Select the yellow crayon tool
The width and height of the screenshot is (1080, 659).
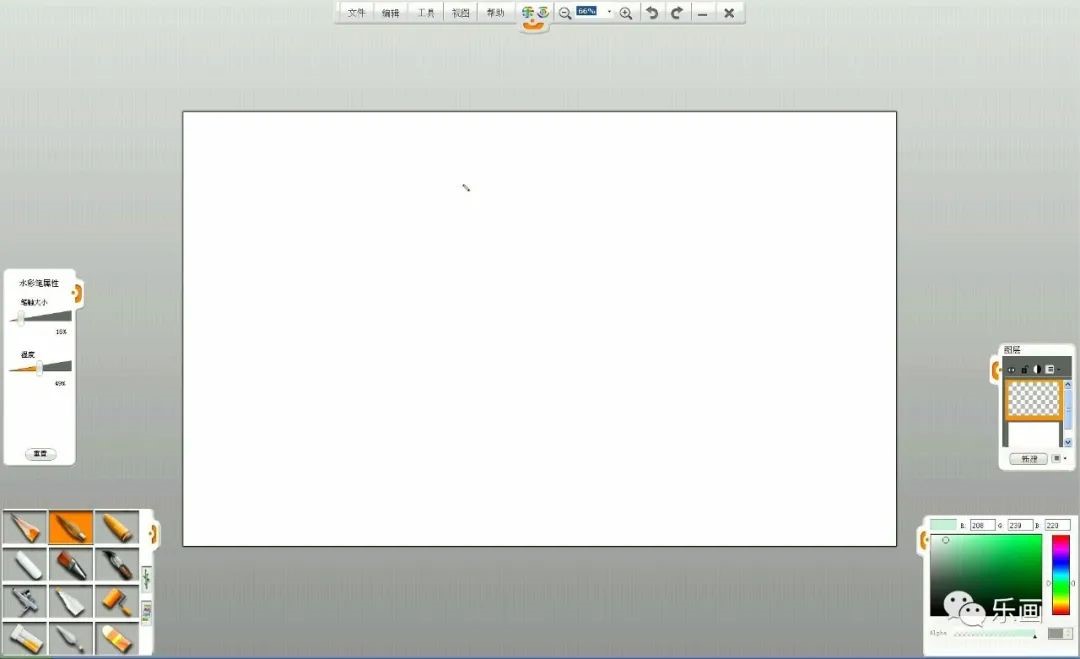(x=117, y=527)
